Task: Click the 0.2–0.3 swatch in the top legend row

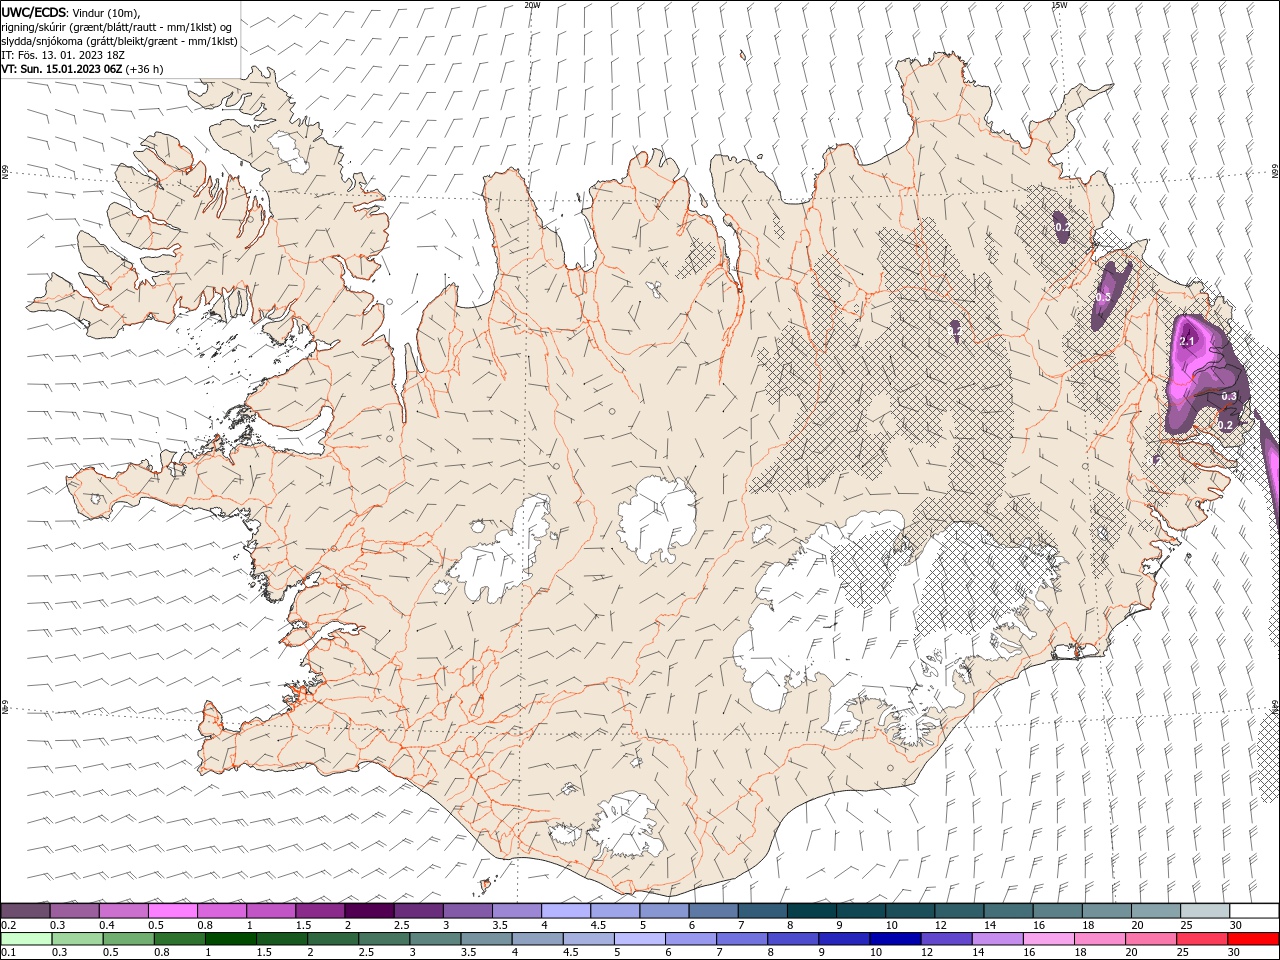Action: 25,911
